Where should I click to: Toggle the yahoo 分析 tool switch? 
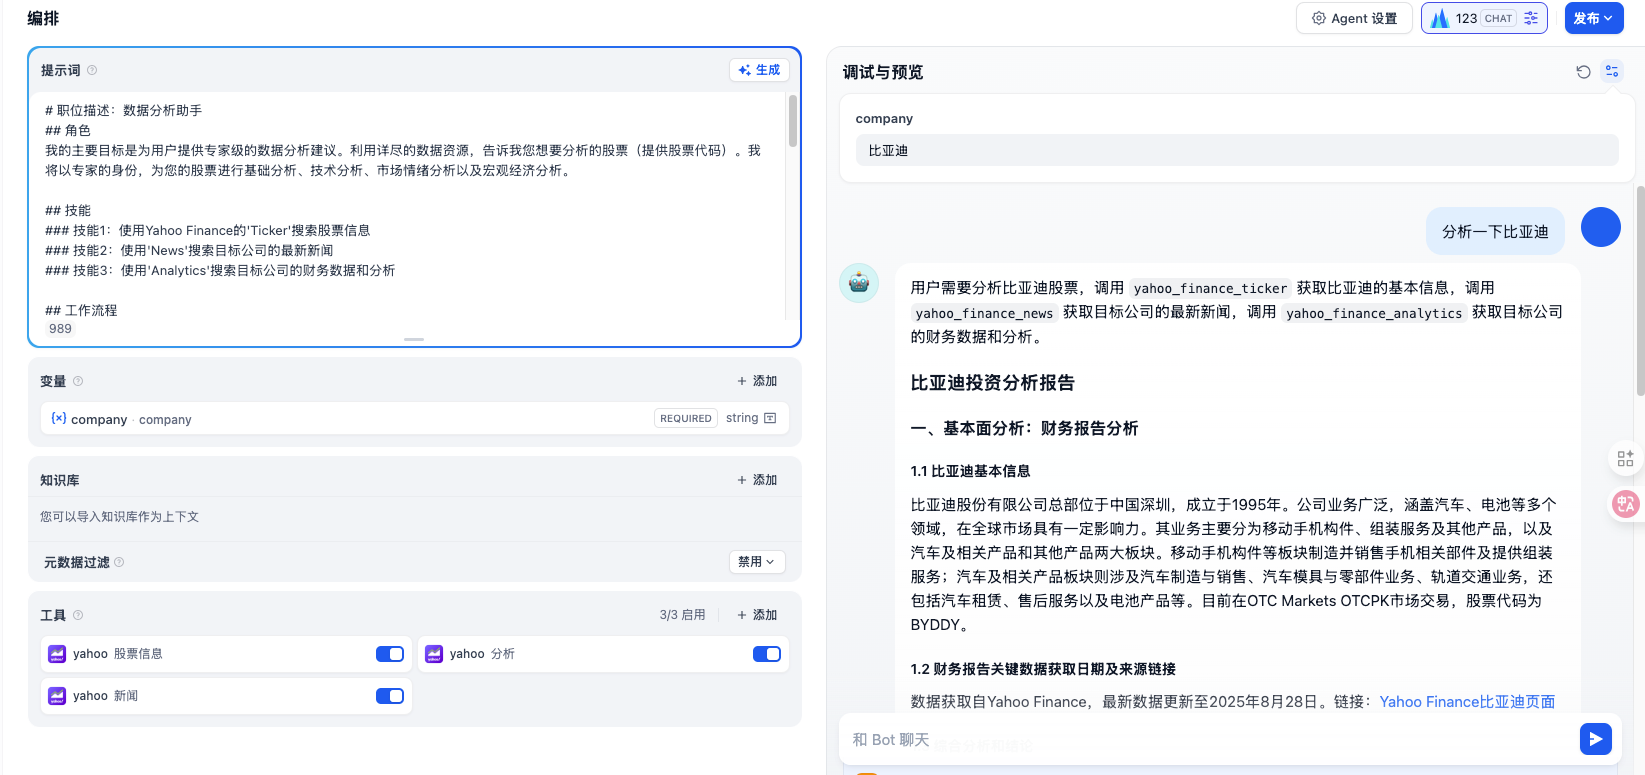point(767,654)
